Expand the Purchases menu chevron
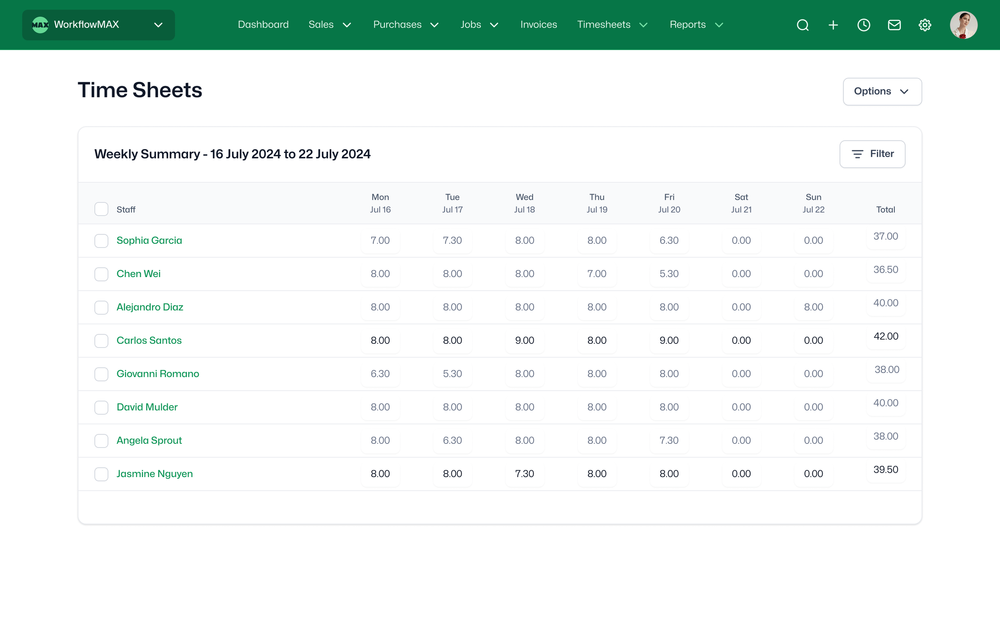Image resolution: width=1000 pixels, height=625 pixels. click(x=434, y=25)
